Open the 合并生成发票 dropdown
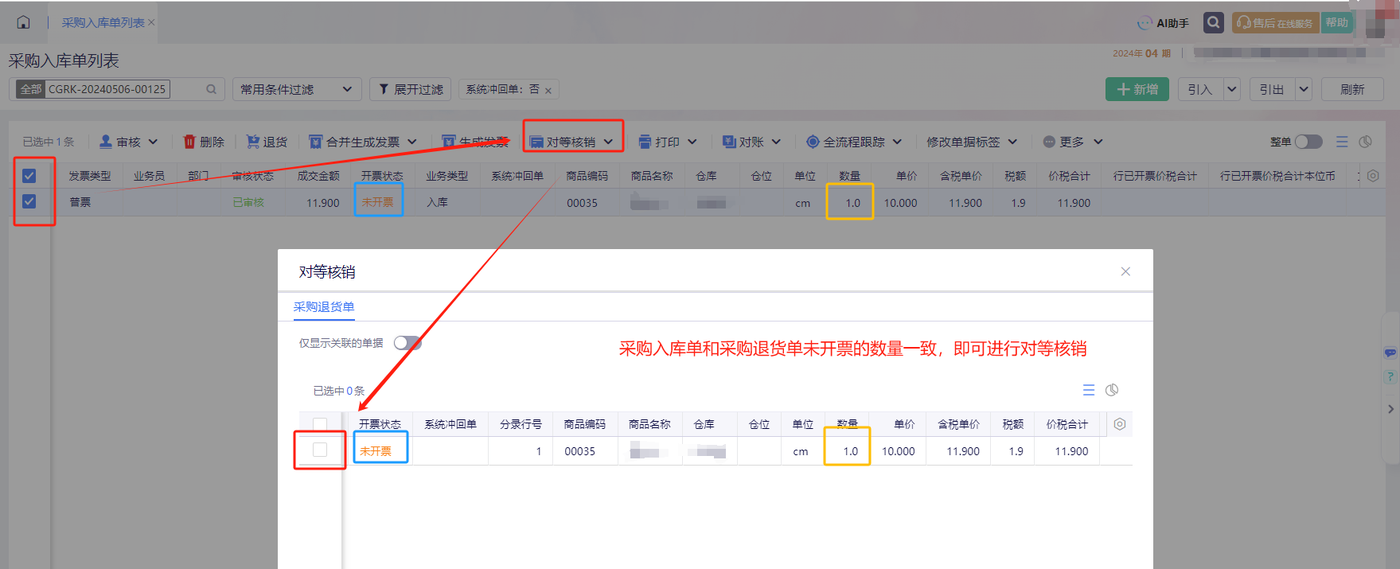The width and height of the screenshot is (1400, 569). (x=362, y=142)
